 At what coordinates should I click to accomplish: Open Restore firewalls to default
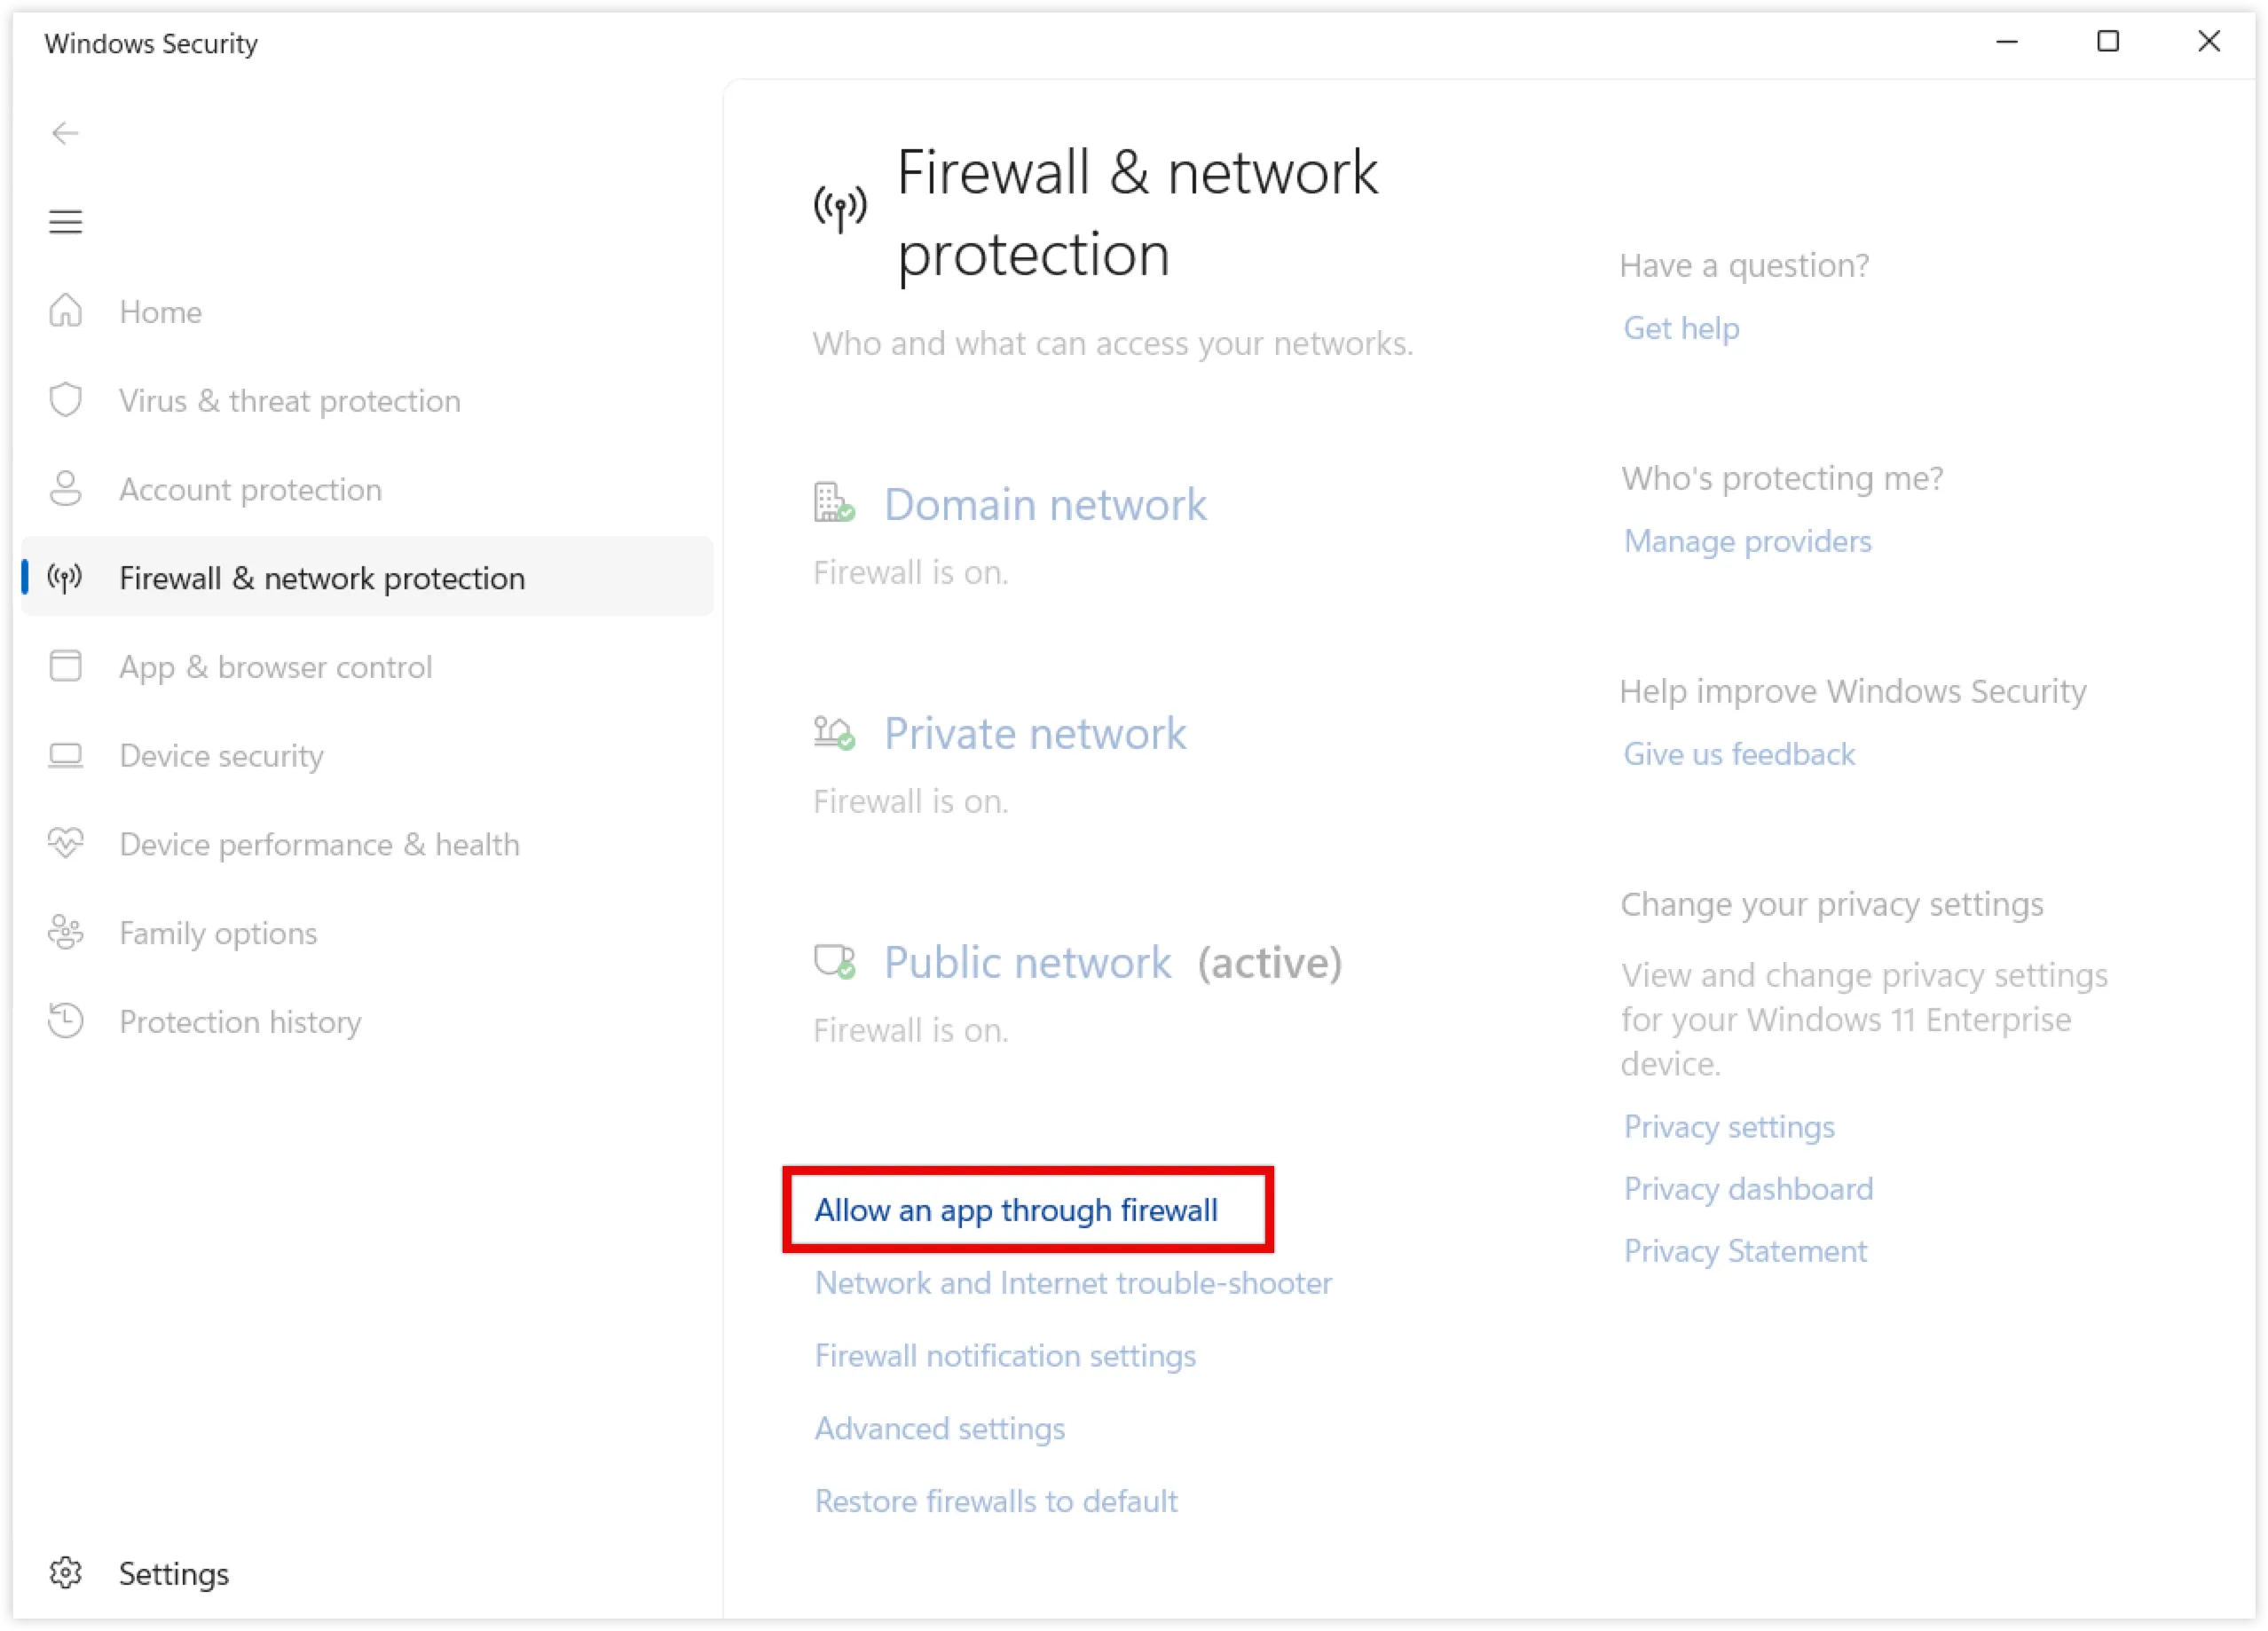(x=996, y=1500)
